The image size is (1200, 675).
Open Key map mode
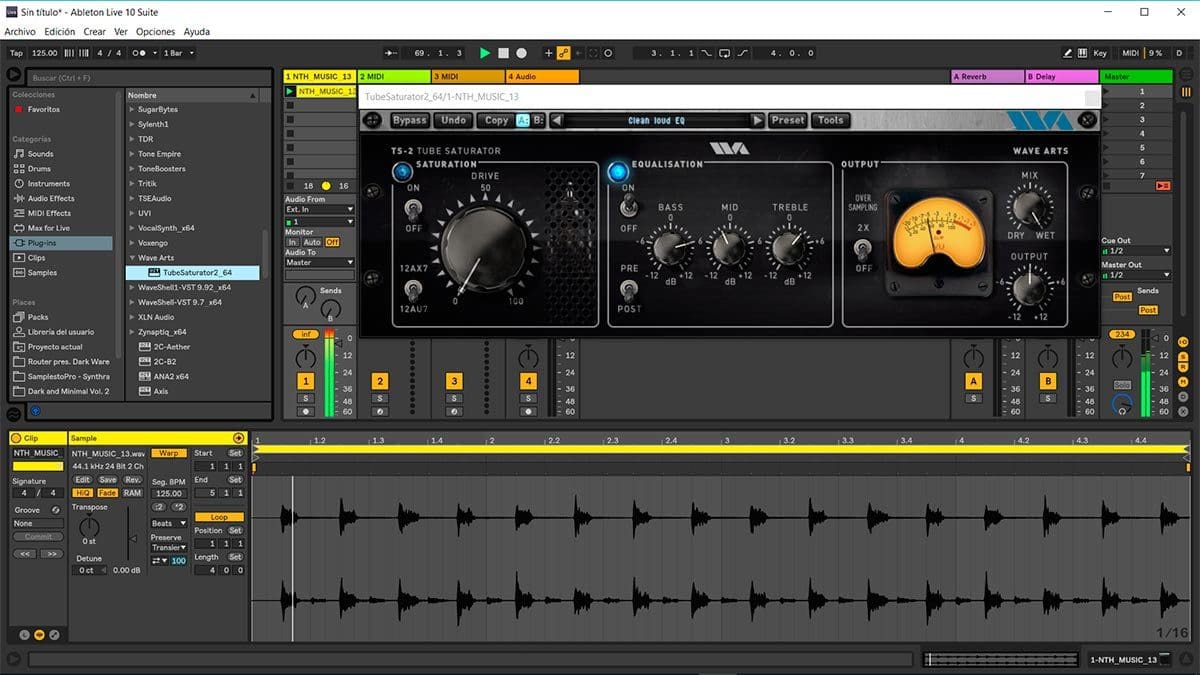(1100, 53)
